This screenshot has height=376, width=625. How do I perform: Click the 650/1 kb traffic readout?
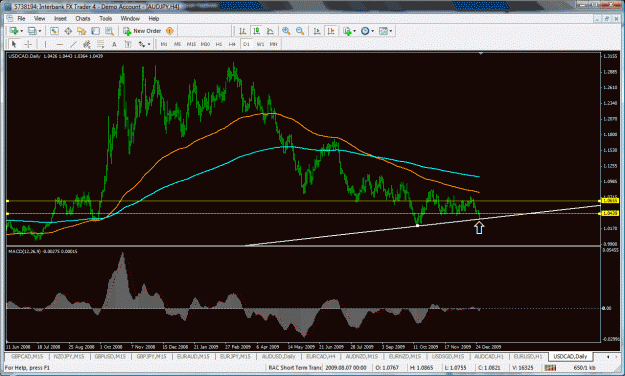tap(584, 368)
